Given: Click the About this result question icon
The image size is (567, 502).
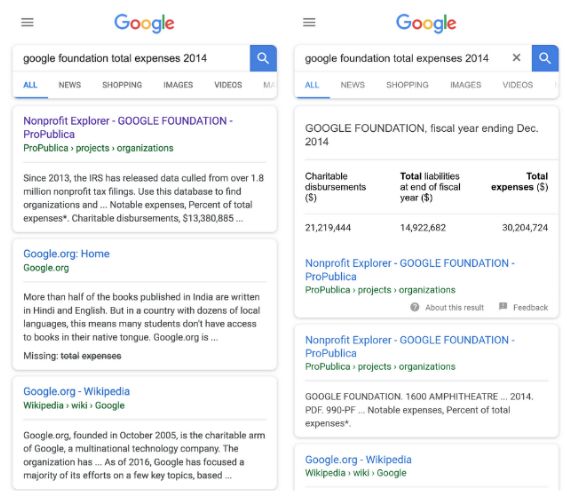Looking at the screenshot, I should [x=414, y=307].
